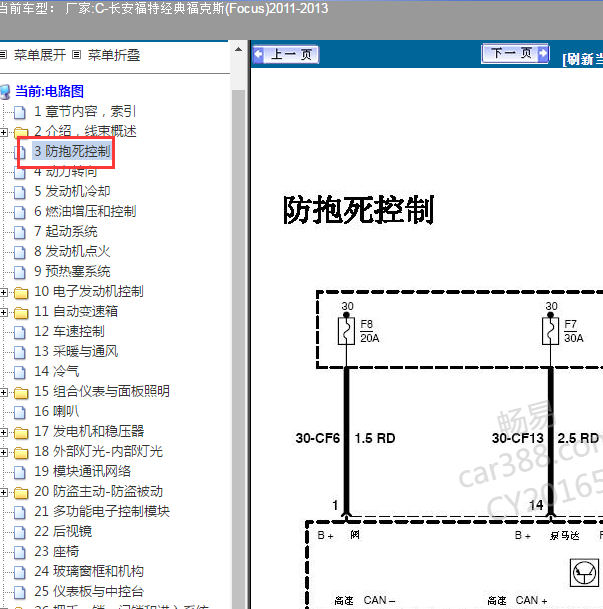603x609 pixels.
Task: Click page icon beside 19 模块通讯网络
Action: coord(20,472)
